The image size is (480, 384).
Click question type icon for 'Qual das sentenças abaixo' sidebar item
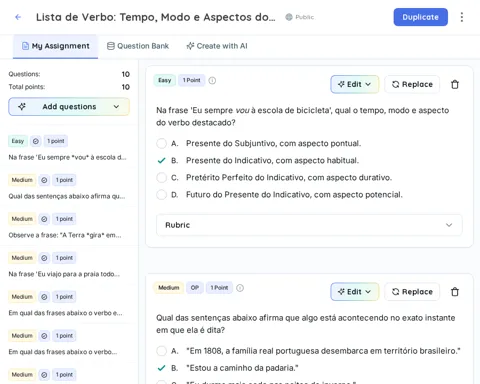click(44, 180)
